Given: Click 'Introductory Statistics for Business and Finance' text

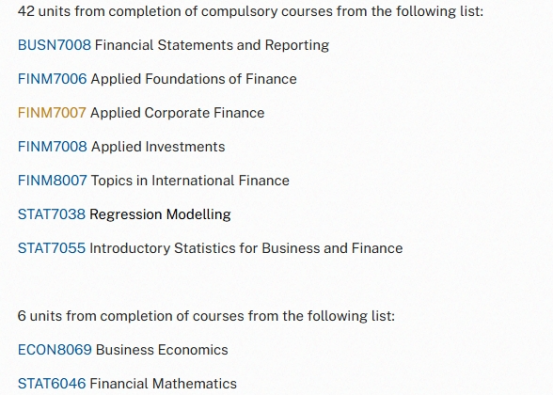Looking at the screenshot, I should (246, 248).
